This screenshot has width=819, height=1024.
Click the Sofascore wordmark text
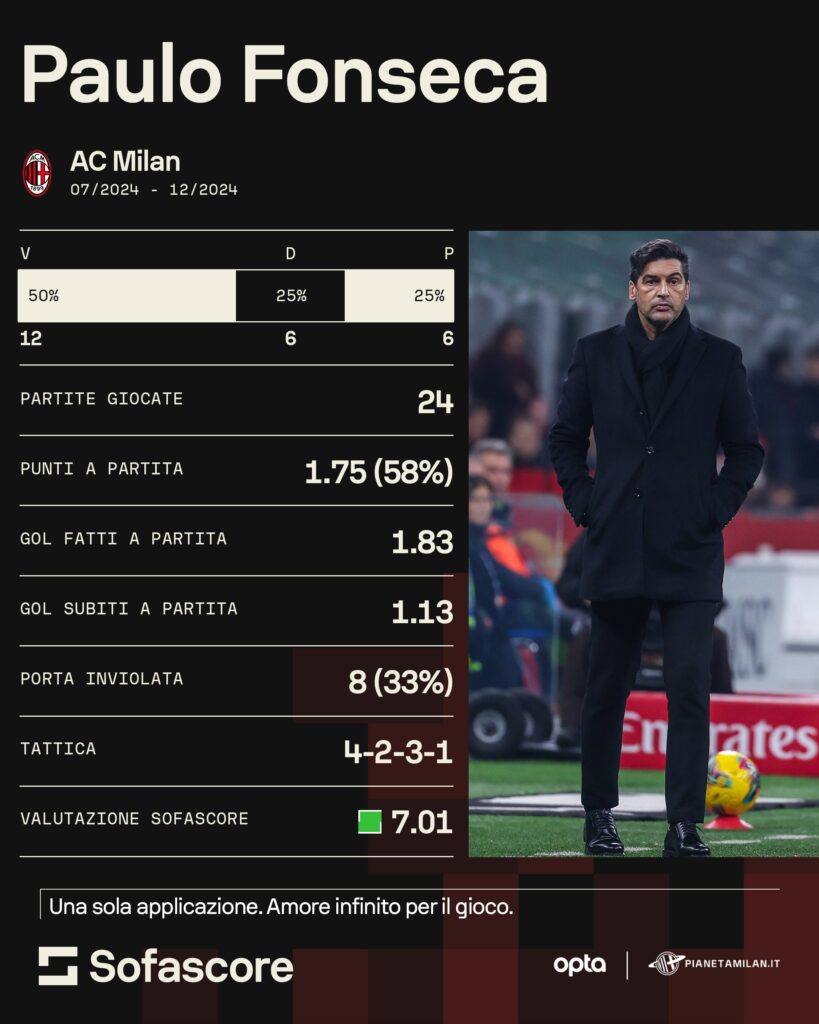coord(191,967)
